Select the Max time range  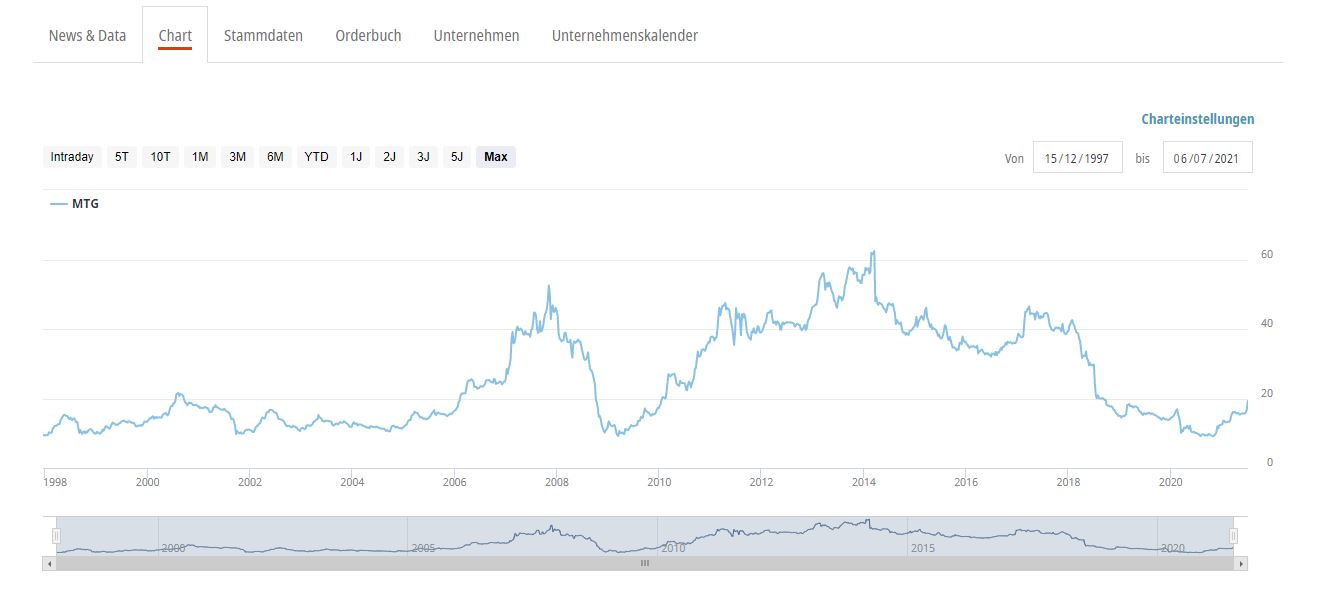pos(496,157)
